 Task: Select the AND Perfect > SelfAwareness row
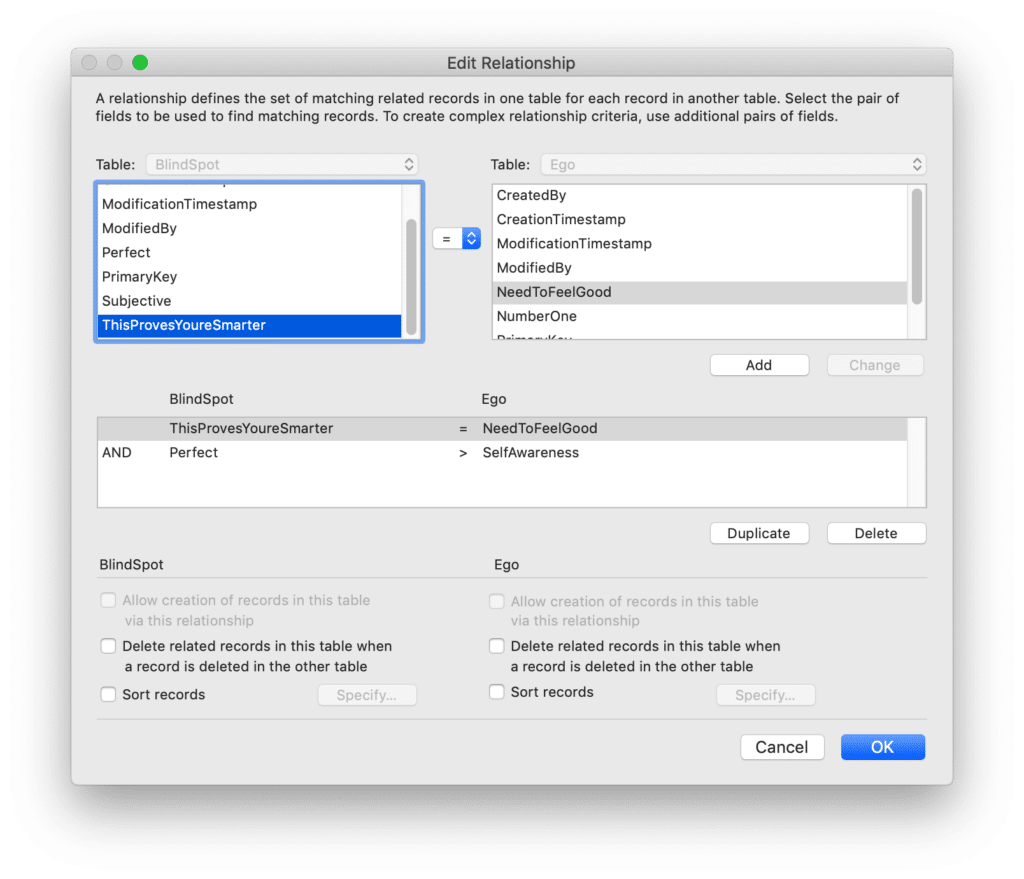(502, 453)
